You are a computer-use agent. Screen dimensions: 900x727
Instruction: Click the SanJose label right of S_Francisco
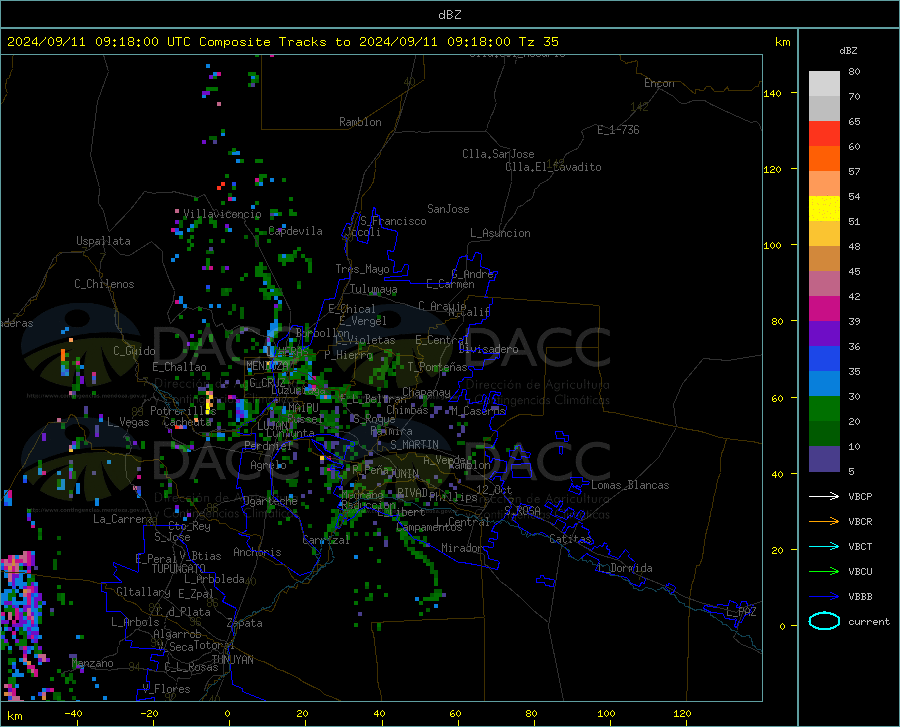[x=448, y=209]
